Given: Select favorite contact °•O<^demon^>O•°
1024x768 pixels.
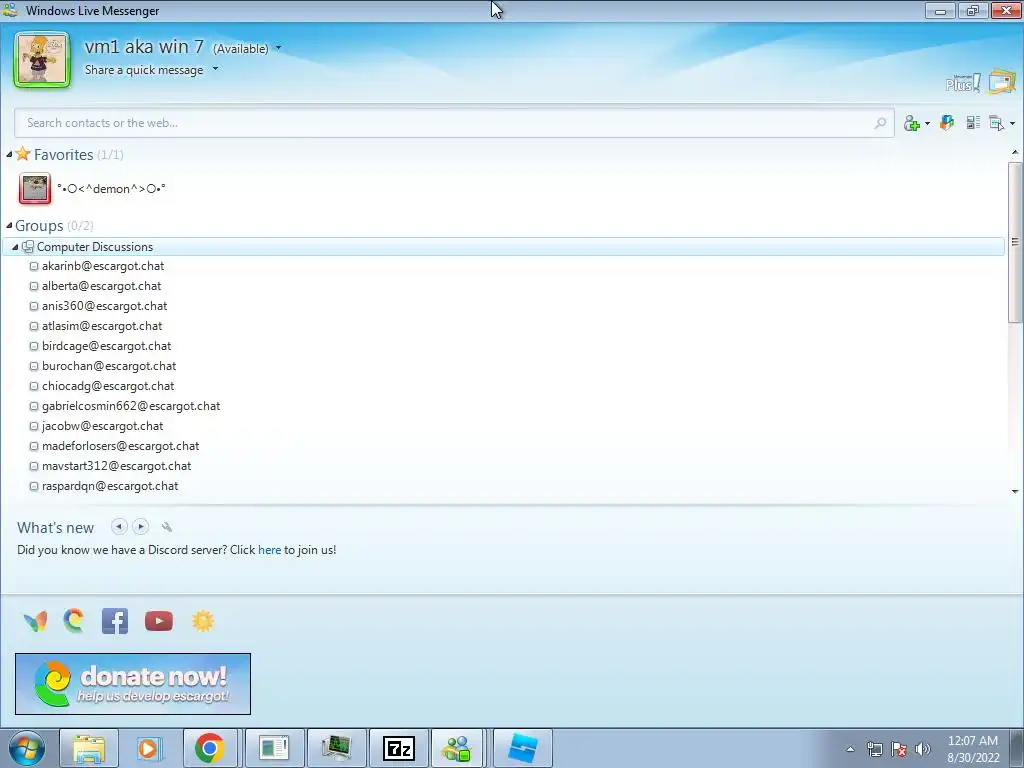Looking at the screenshot, I should point(111,189).
